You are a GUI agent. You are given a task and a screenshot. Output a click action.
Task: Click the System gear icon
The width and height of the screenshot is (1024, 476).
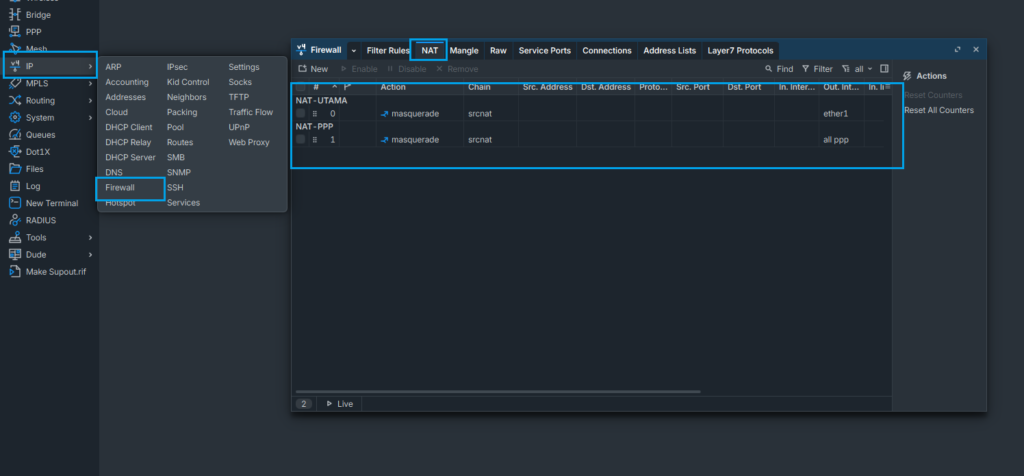click(14, 118)
